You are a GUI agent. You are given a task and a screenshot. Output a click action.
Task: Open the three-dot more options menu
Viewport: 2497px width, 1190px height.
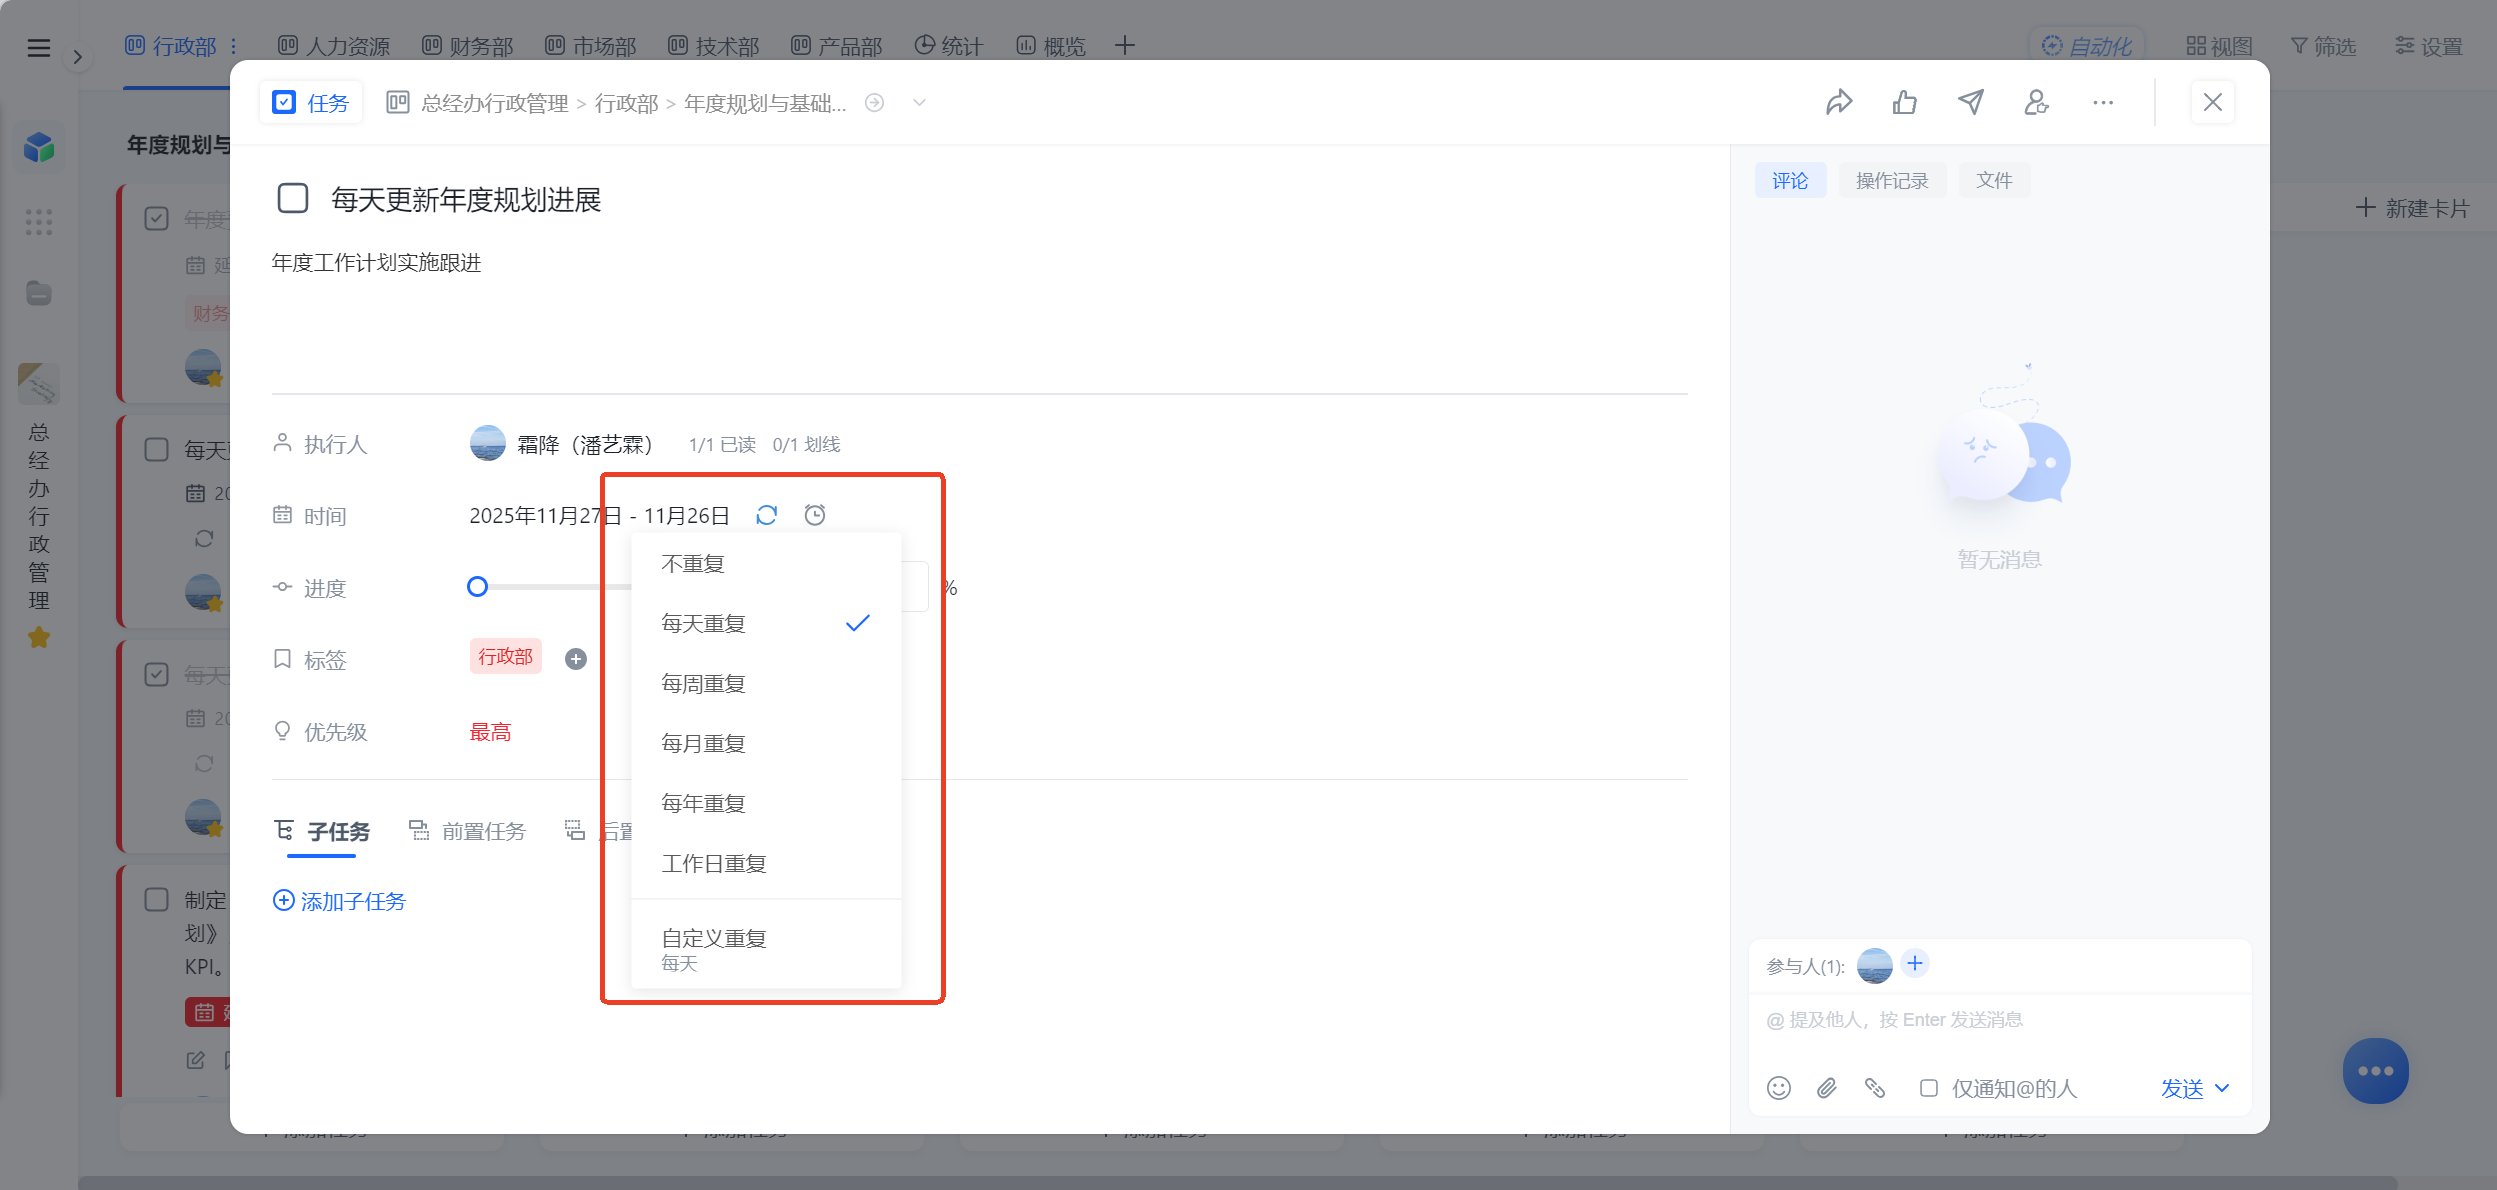pyautogui.click(x=2103, y=102)
